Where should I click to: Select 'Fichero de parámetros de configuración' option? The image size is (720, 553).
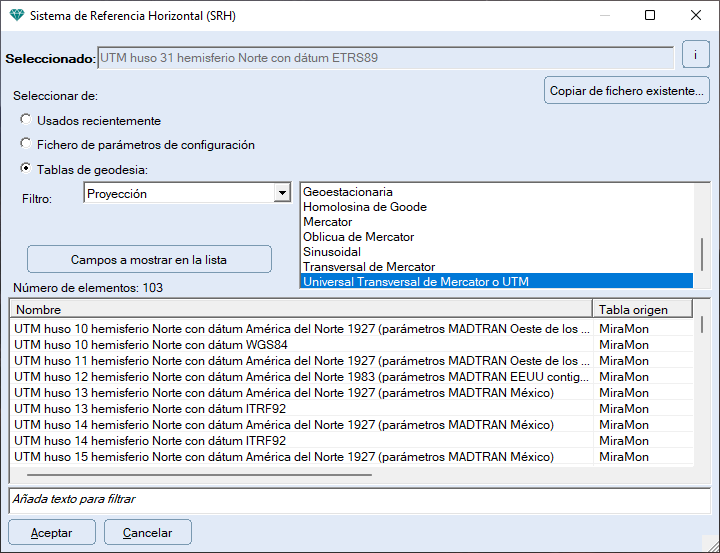[x=26, y=144]
